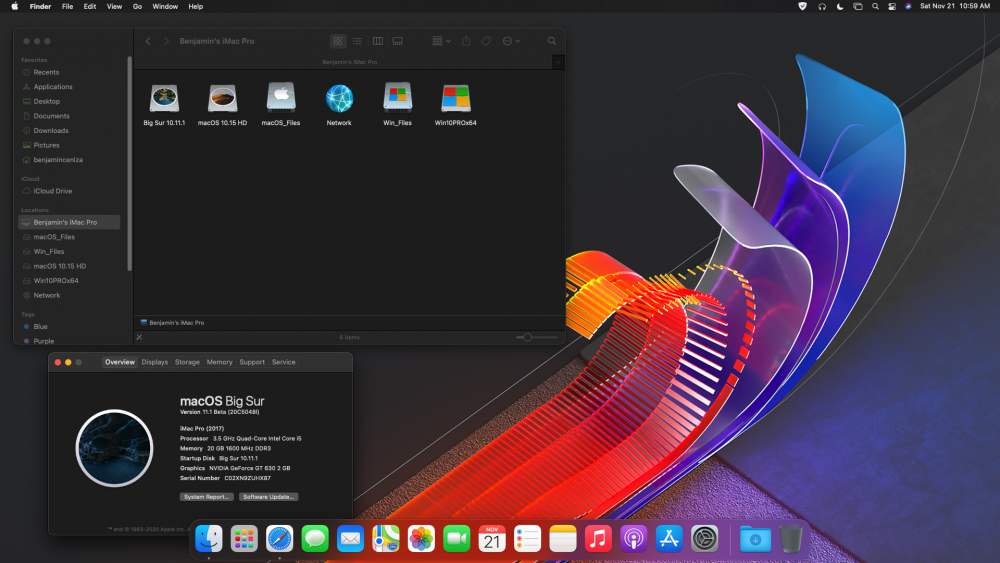The image size is (1000, 563).
Task: Select the Overview tab in About This Mac
Action: (x=120, y=362)
